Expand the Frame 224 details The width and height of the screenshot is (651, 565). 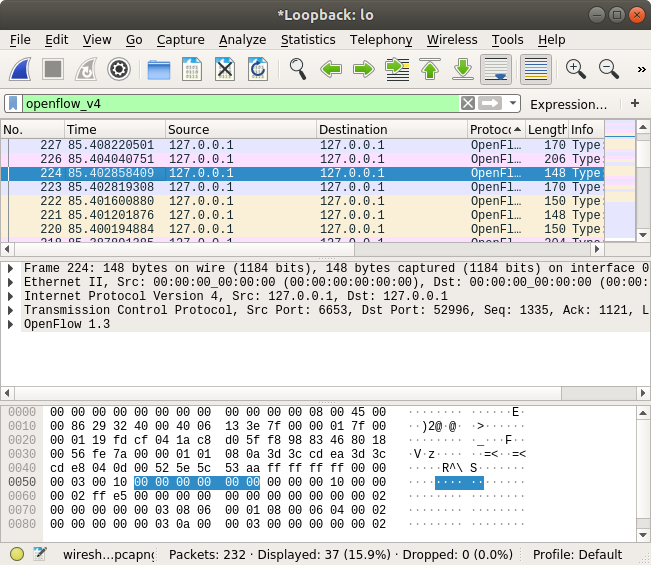click(x=11, y=268)
